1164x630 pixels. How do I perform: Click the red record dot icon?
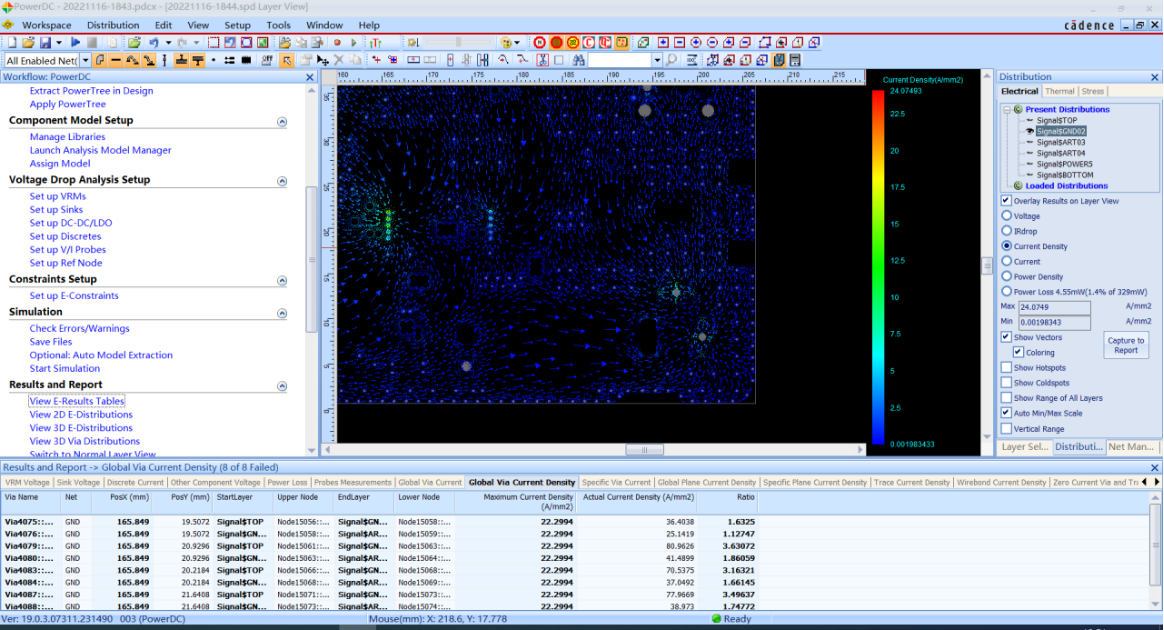(x=337, y=42)
